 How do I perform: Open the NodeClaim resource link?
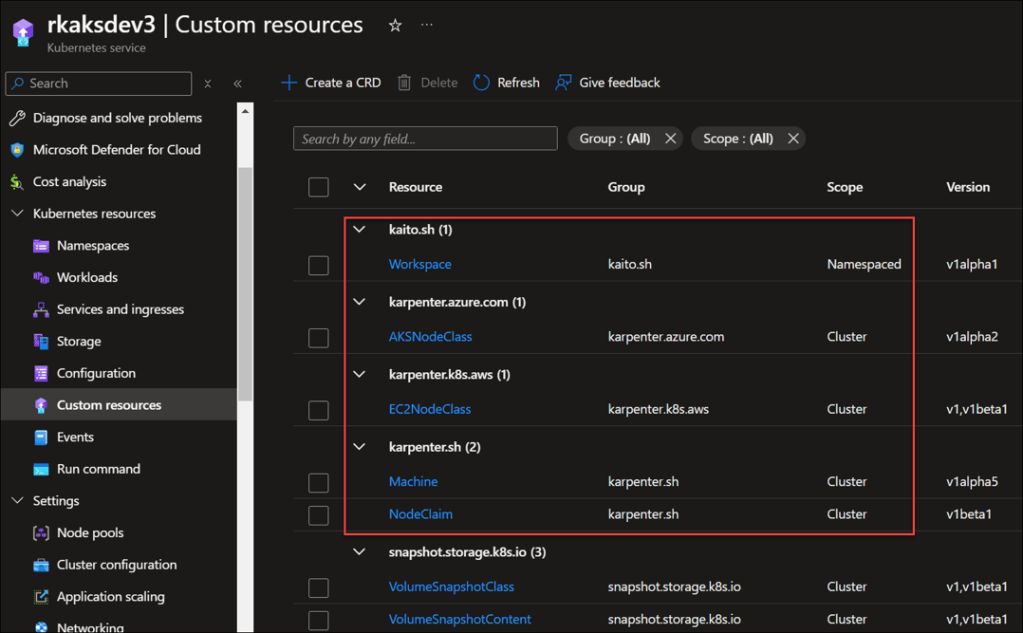coord(420,514)
